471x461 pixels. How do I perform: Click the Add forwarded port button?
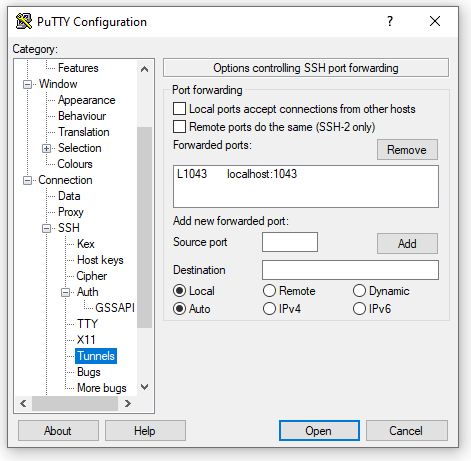[407, 243]
